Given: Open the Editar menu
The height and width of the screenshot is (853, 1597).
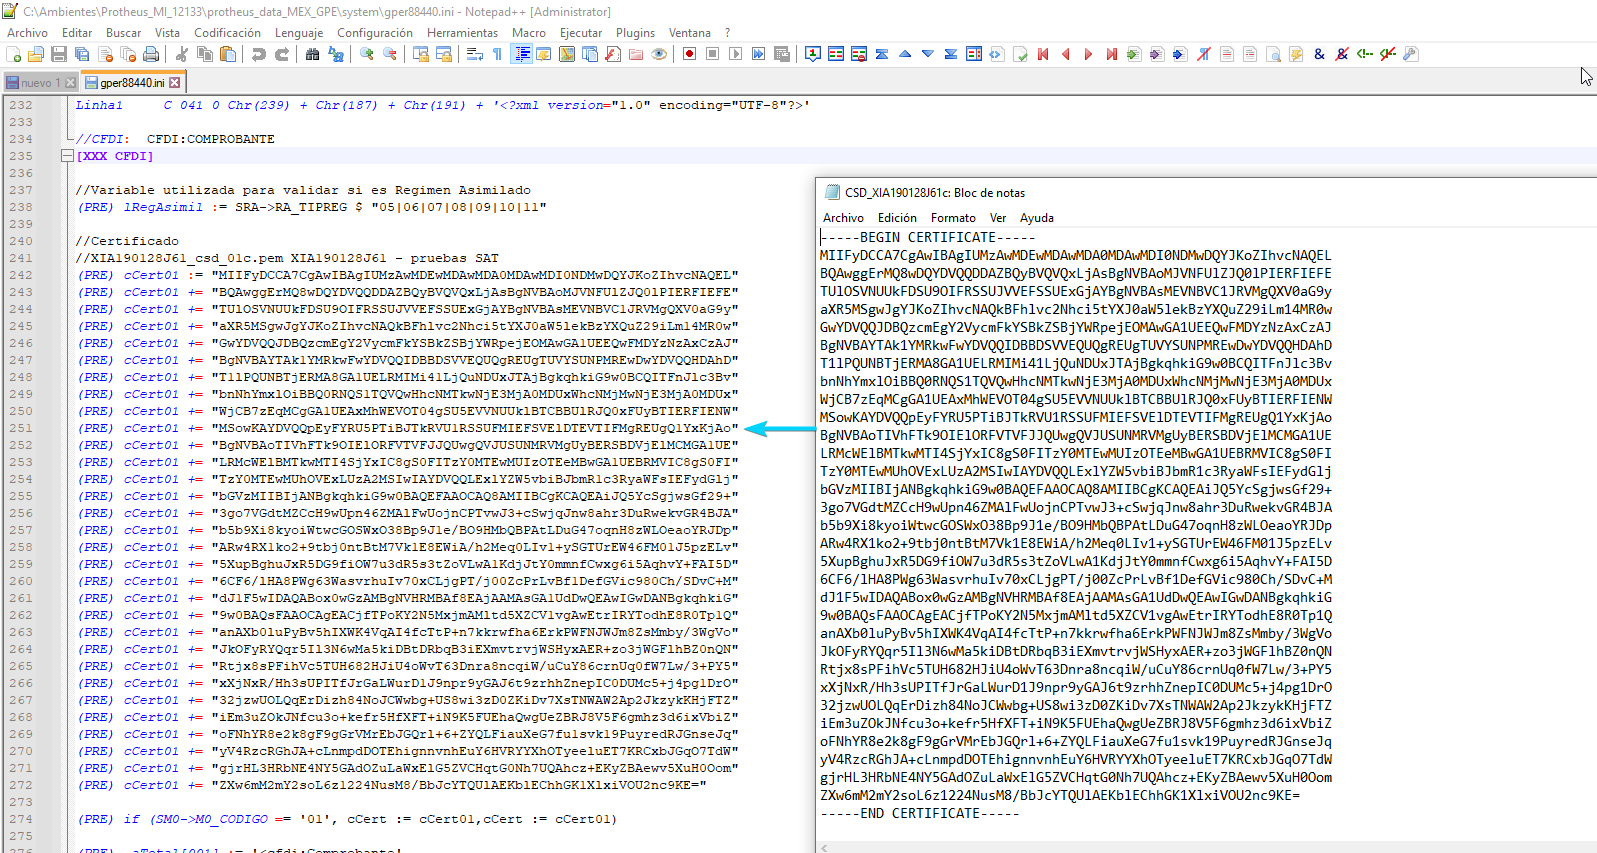Looking at the screenshot, I should point(77,33).
